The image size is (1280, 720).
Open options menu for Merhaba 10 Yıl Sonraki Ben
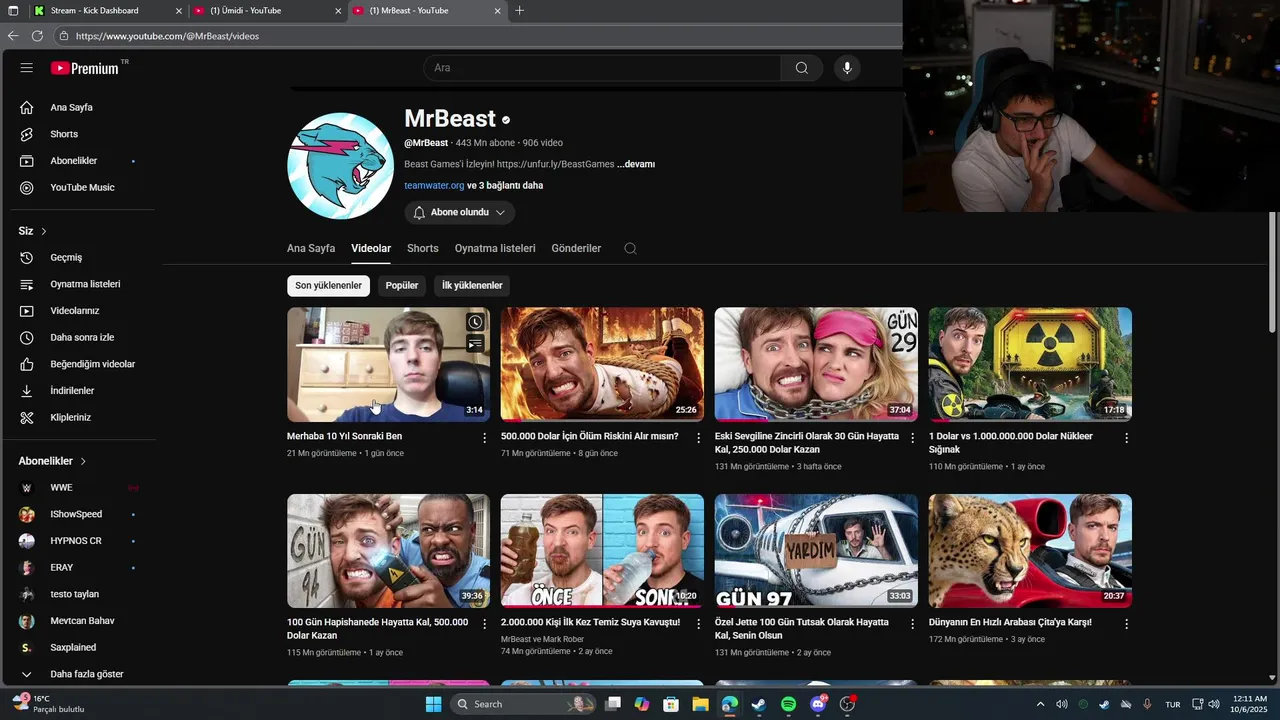[485, 438]
